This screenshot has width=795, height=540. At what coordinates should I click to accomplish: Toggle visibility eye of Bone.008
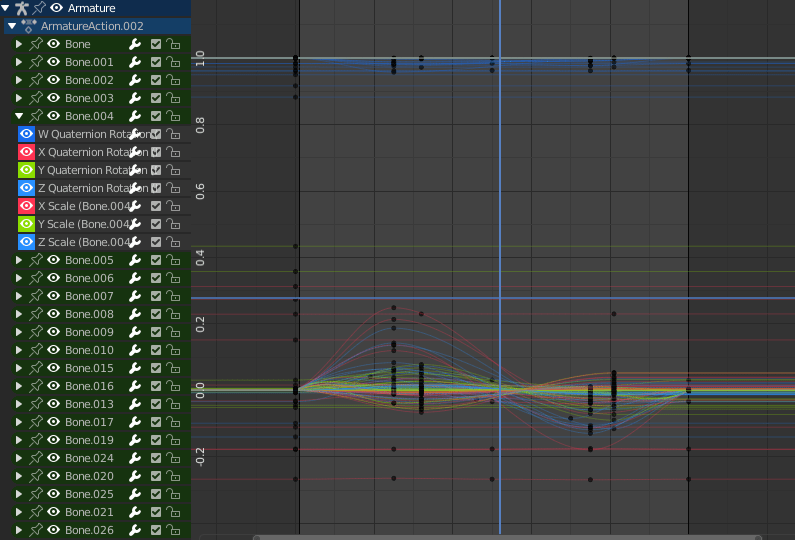pyautogui.click(x=53, y=314)
